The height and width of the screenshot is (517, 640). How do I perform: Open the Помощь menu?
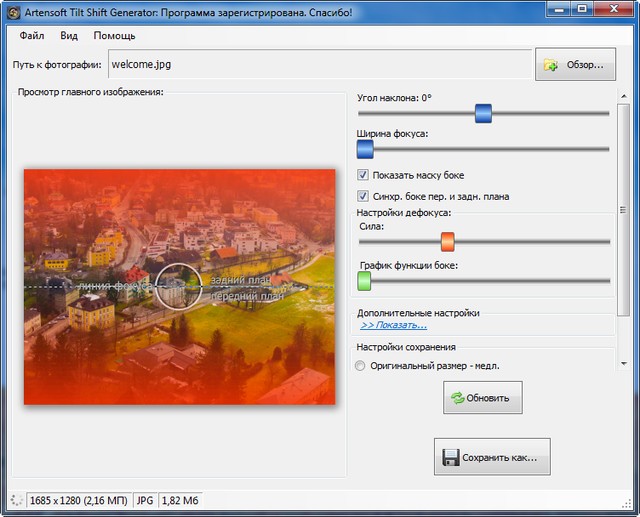[x=114, y=36]
